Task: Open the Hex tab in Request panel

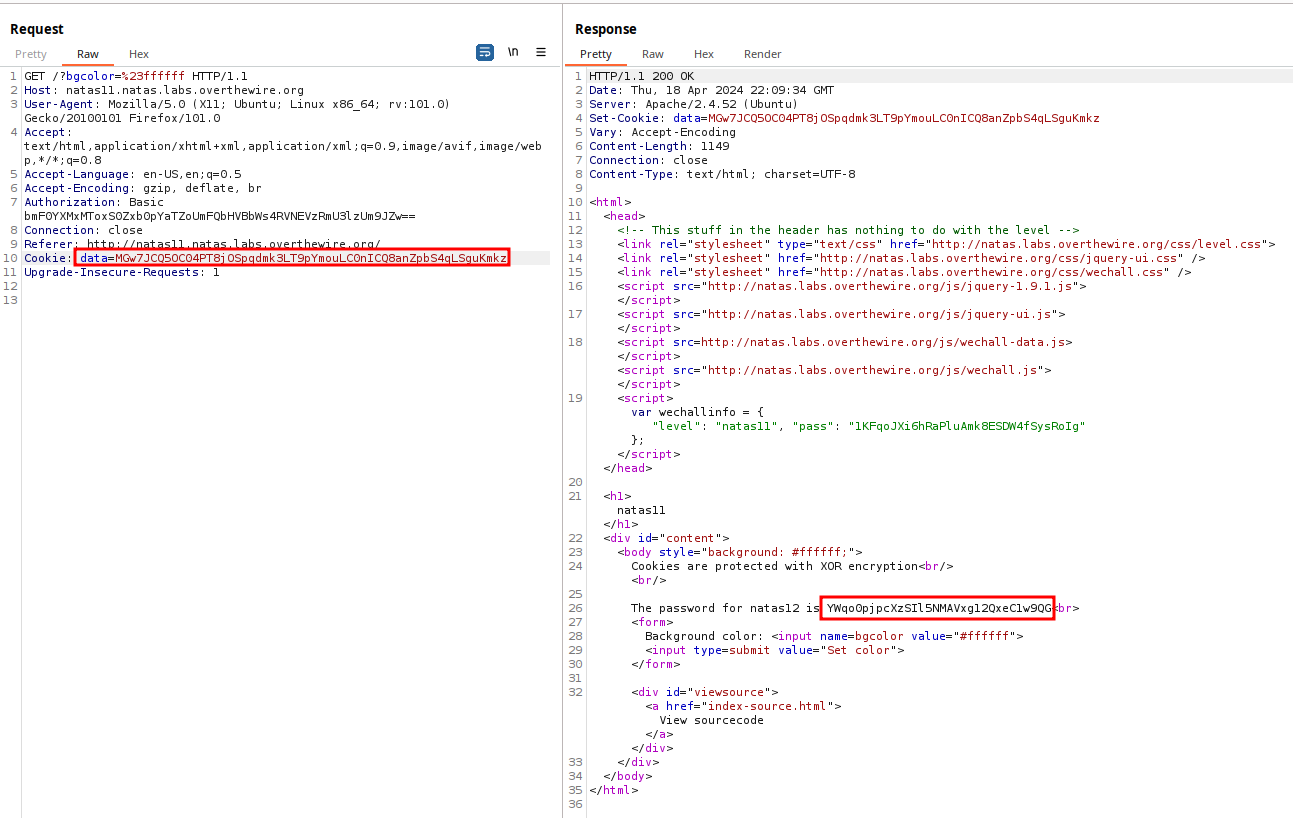Action: 139,54
